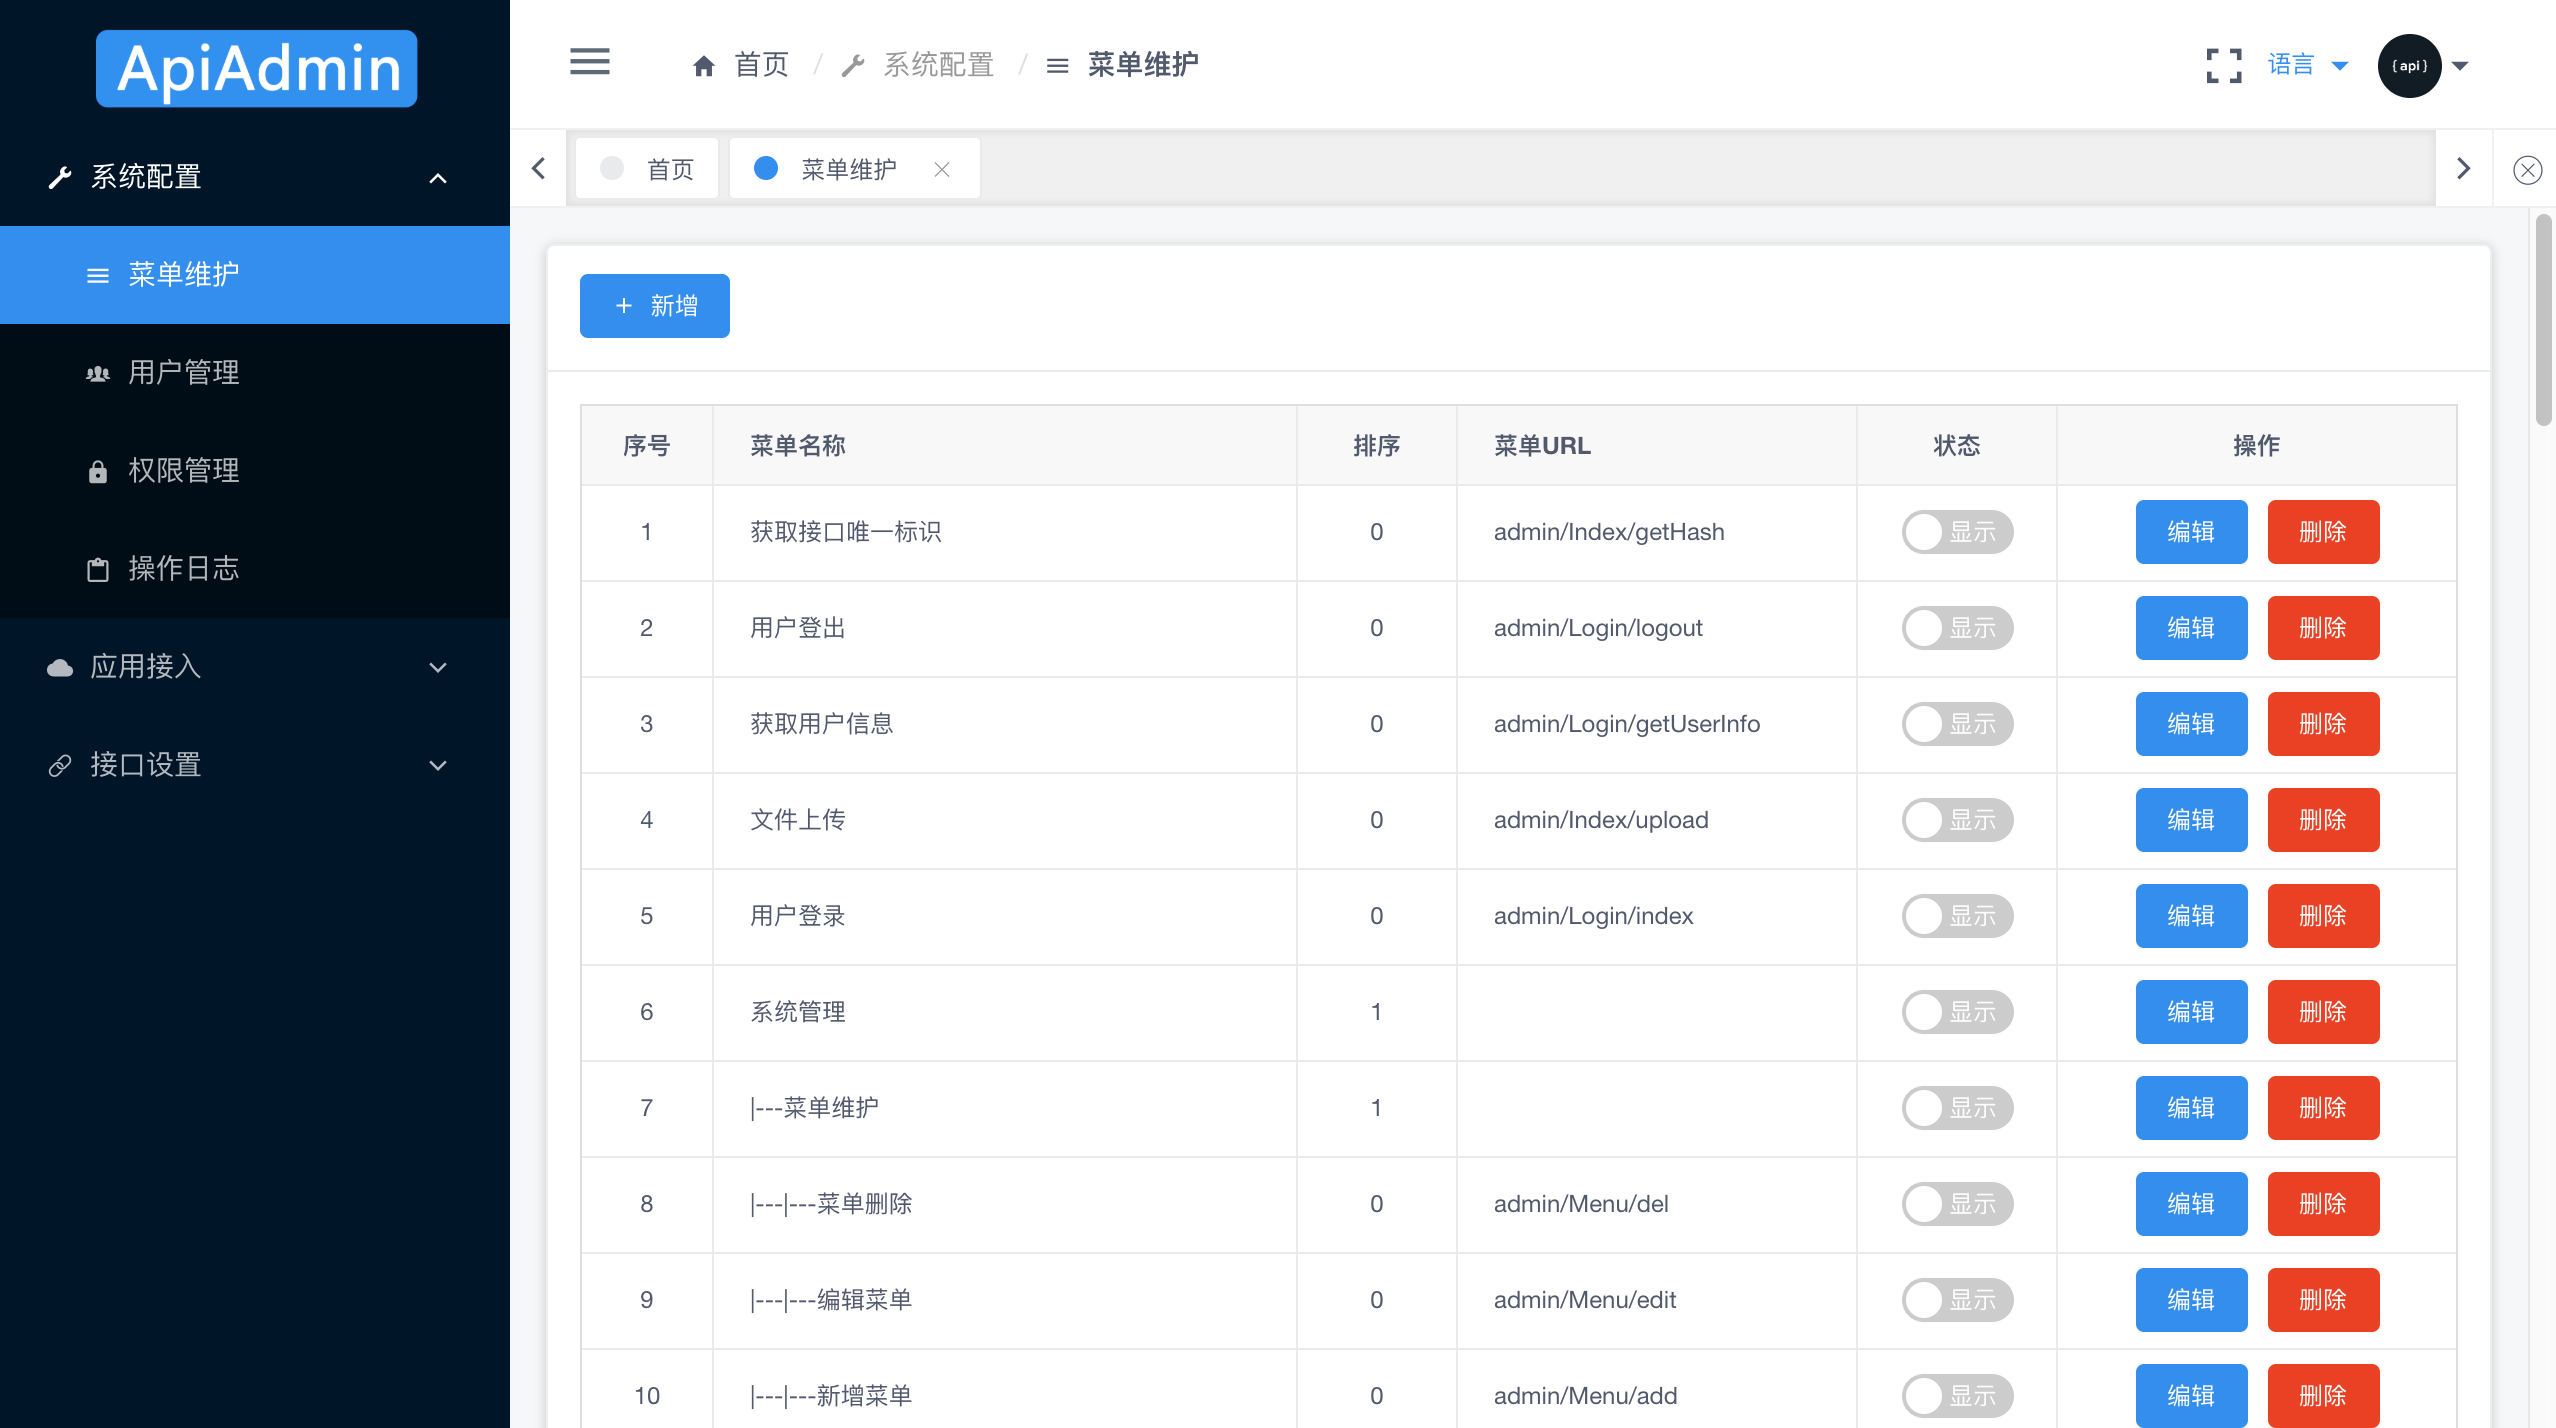Click the clipboard icon beside 操作日志

coord(98,570)
